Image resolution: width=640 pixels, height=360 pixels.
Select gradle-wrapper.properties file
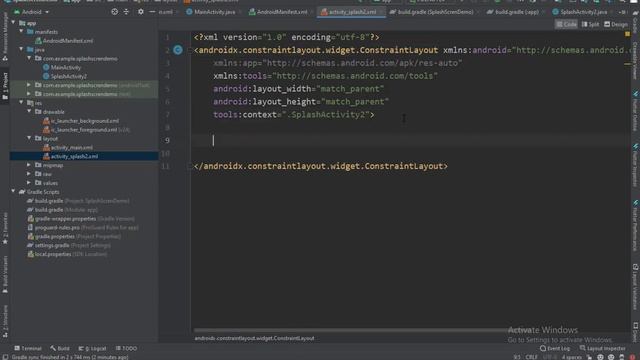pos(80,219)
